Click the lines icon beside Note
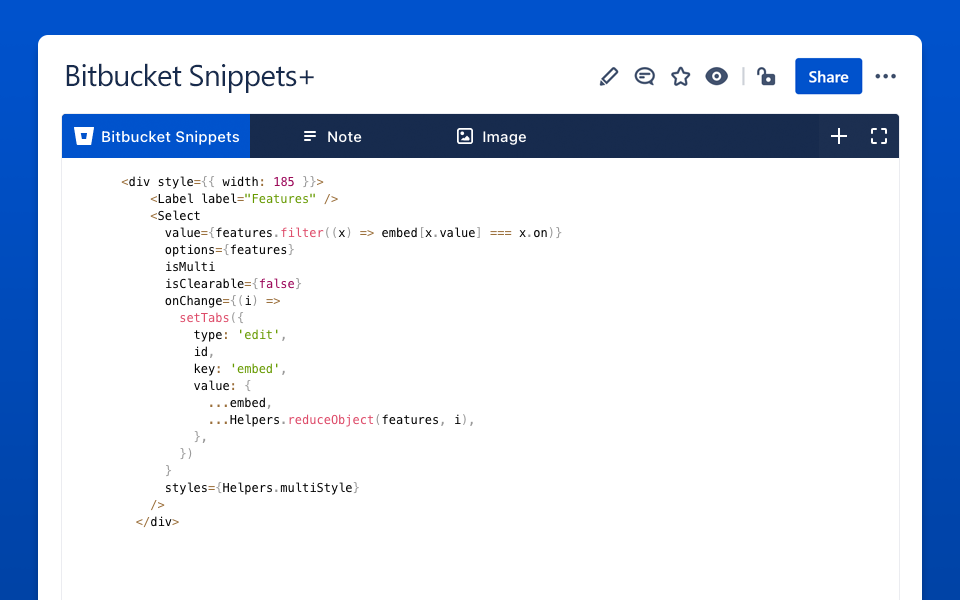 309,136
